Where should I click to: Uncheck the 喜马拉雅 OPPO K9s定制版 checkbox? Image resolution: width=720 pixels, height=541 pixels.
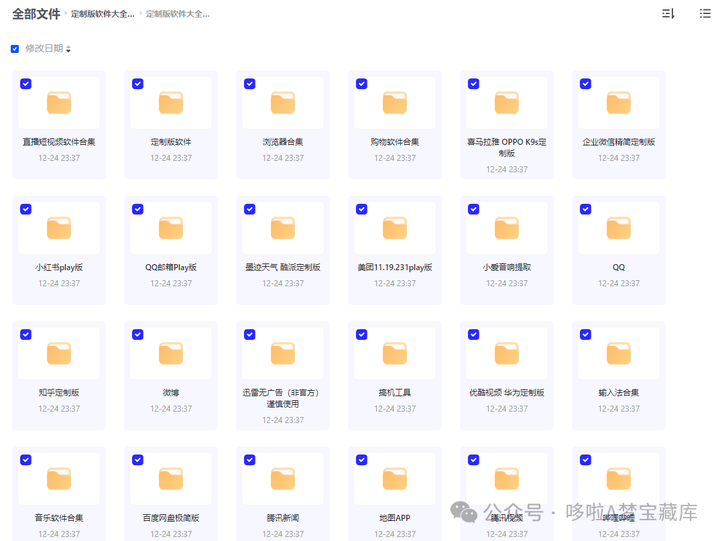pos(473,84)
